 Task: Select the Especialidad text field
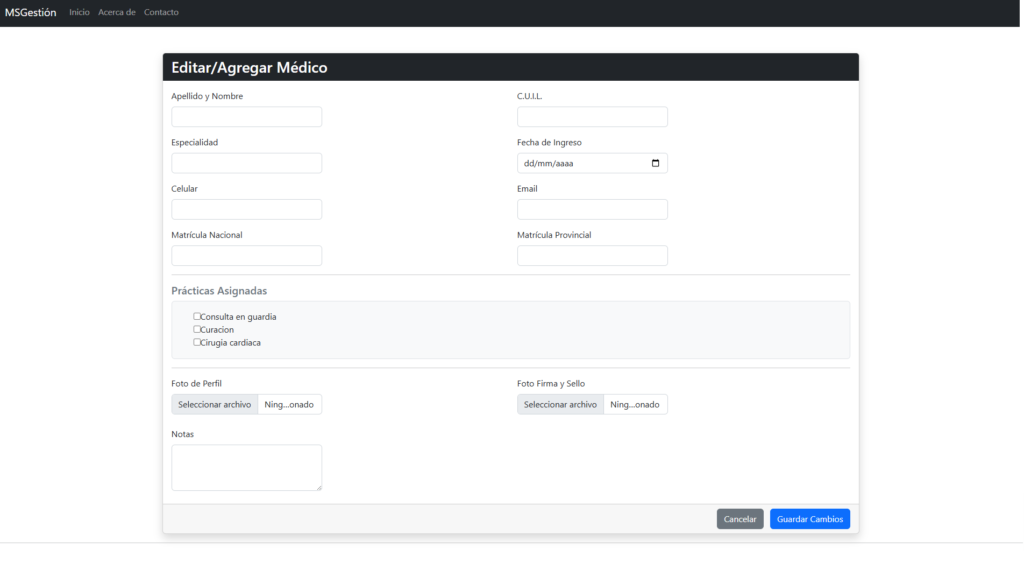[246, 163]
